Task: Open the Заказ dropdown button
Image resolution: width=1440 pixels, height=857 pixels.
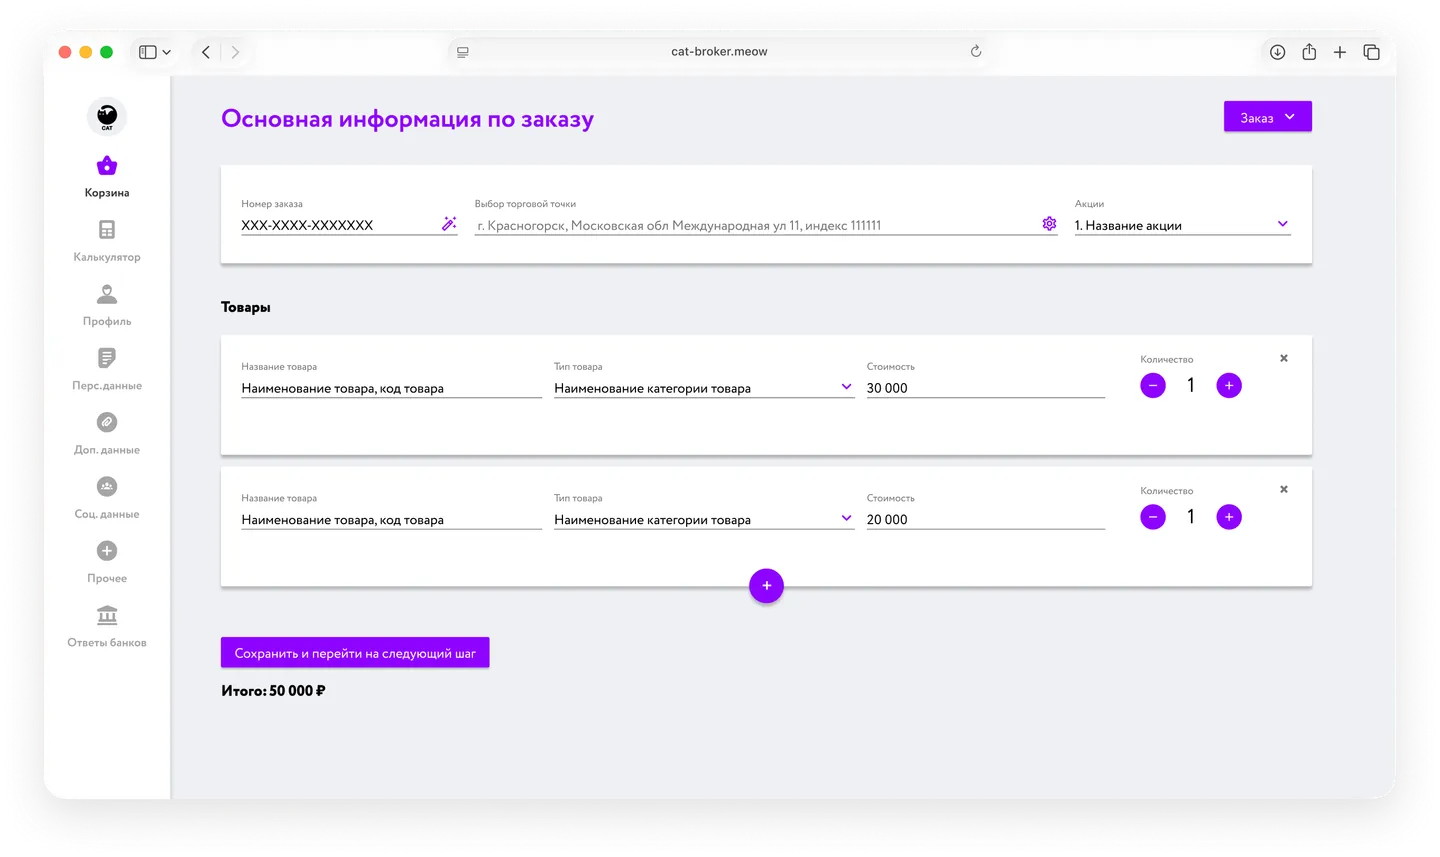Action: 1267,117
